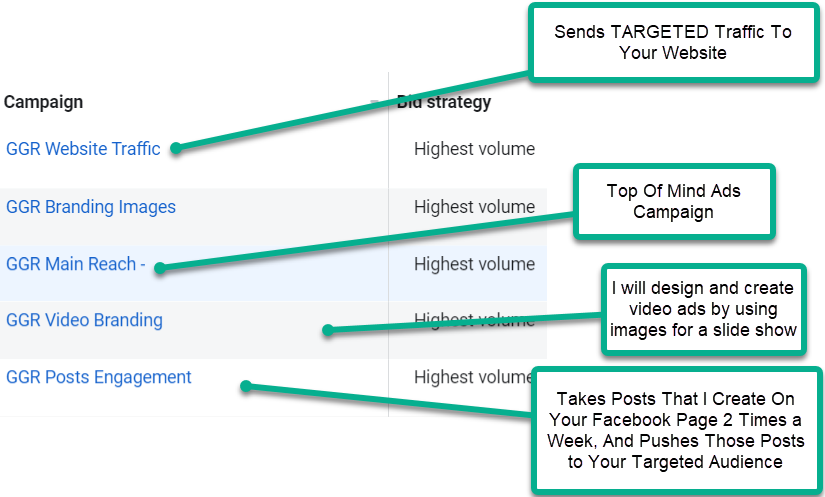
Task: Click the green dot in the Video Branding row
Action: [x=327, y=330]
